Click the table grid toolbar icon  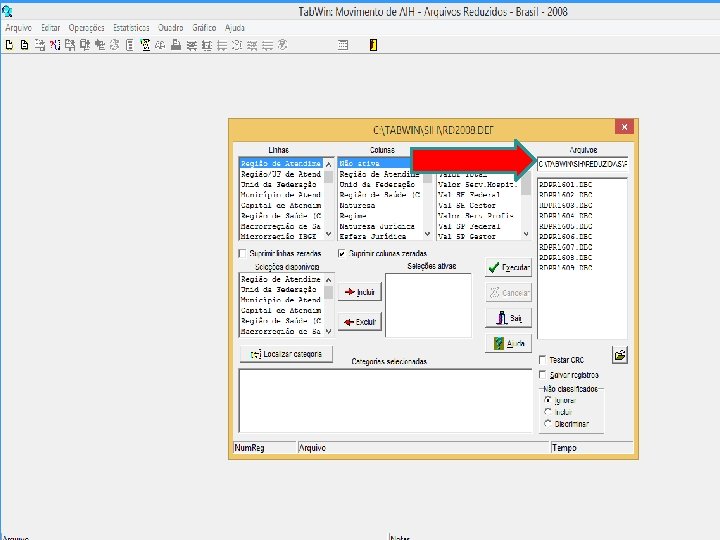click(343, 45)
